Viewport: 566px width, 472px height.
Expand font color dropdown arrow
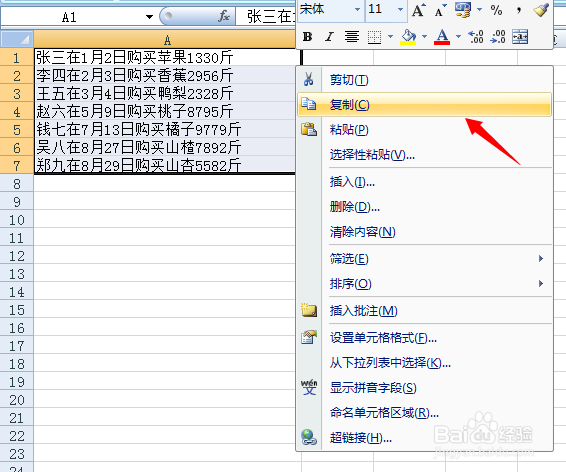point(458,36)
